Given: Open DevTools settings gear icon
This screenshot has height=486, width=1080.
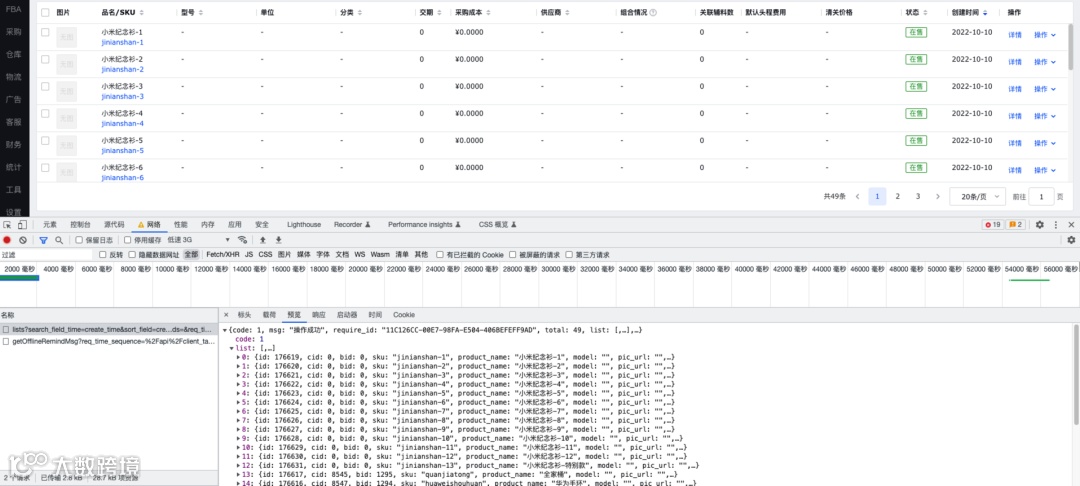Looking at the screenshot, I should coord(1040,224).
